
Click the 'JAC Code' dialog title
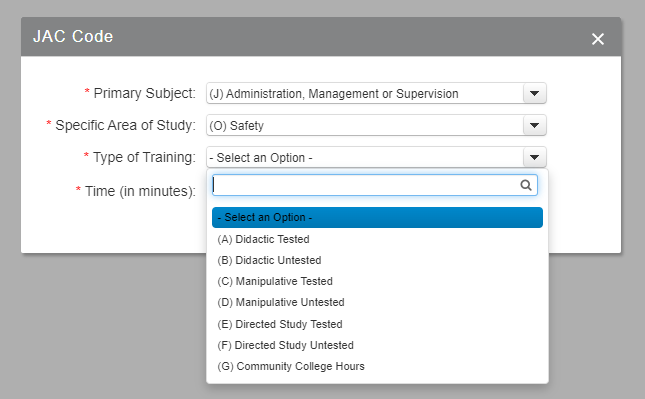pos(73,37)
